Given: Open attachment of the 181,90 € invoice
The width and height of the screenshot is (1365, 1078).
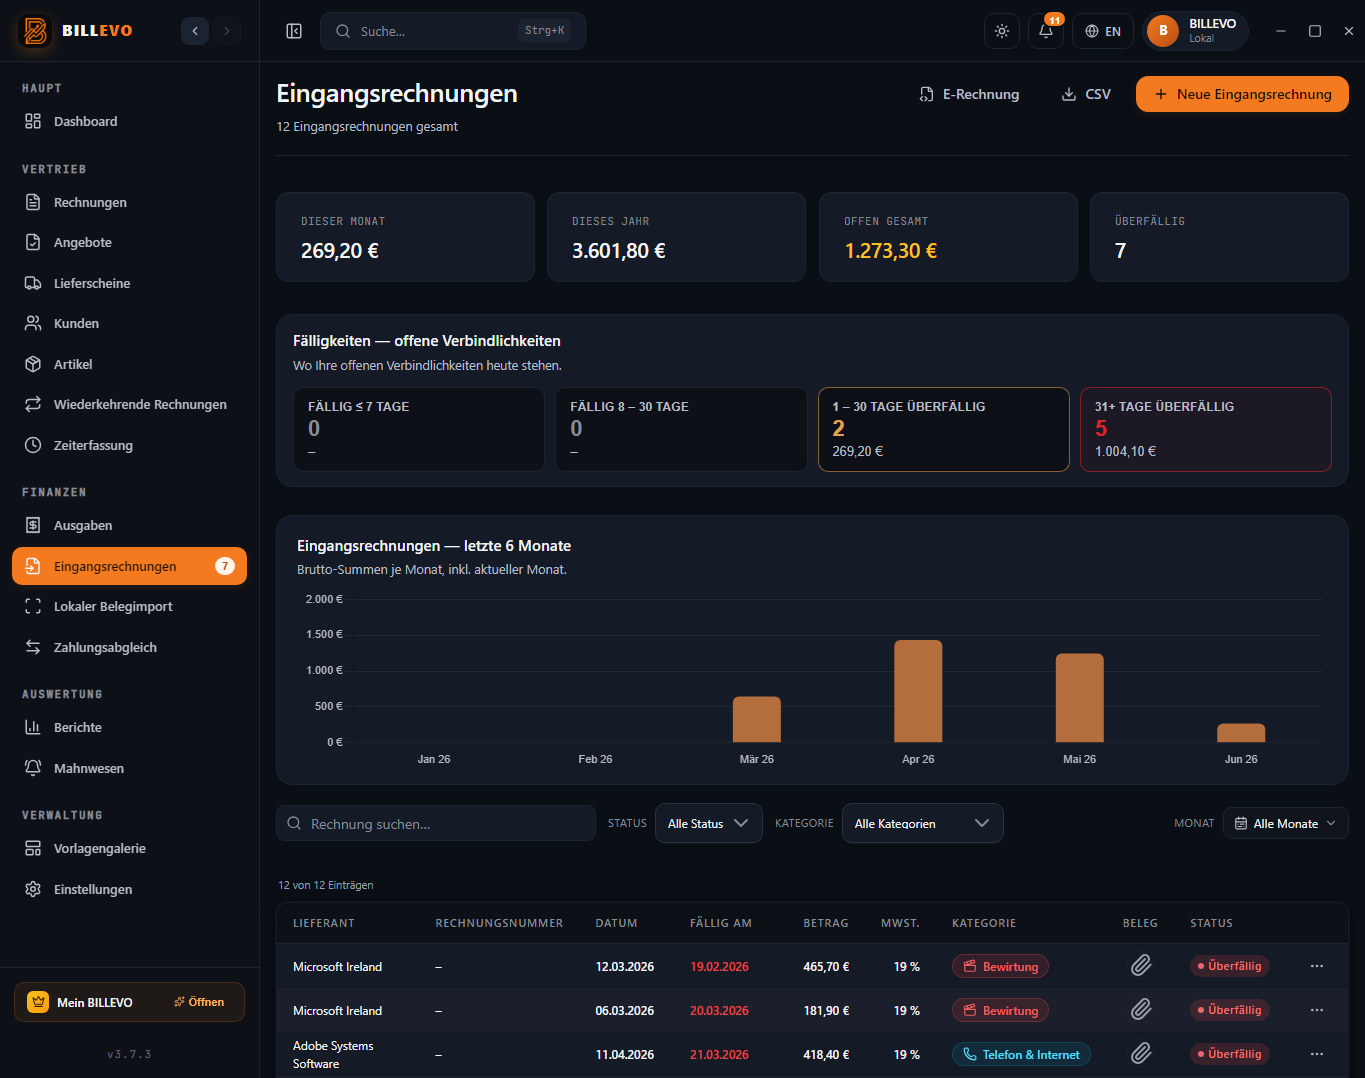Looking at the screenshot, I should (1141, 1010).
